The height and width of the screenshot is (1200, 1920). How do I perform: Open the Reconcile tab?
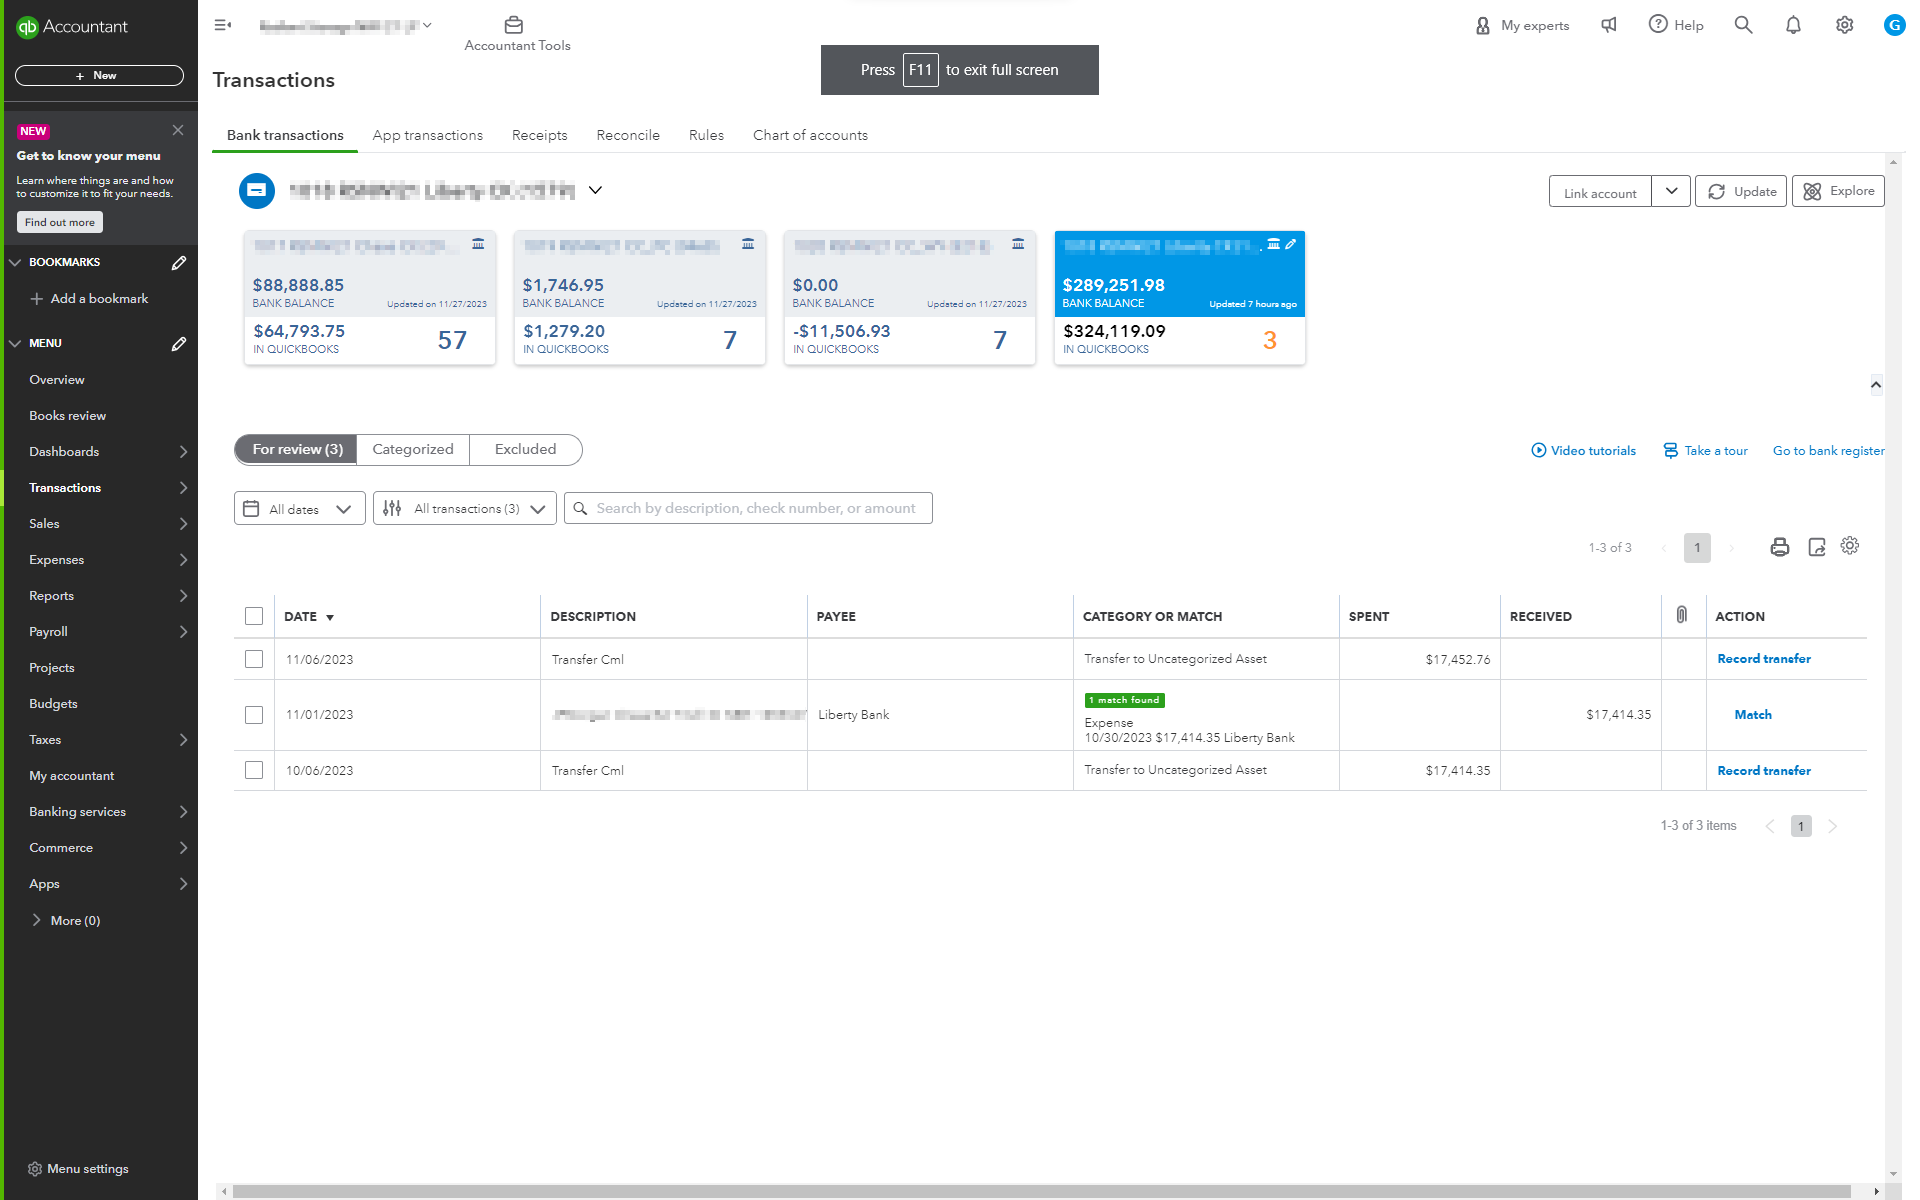pyautogui.click(x=627, y=135)
